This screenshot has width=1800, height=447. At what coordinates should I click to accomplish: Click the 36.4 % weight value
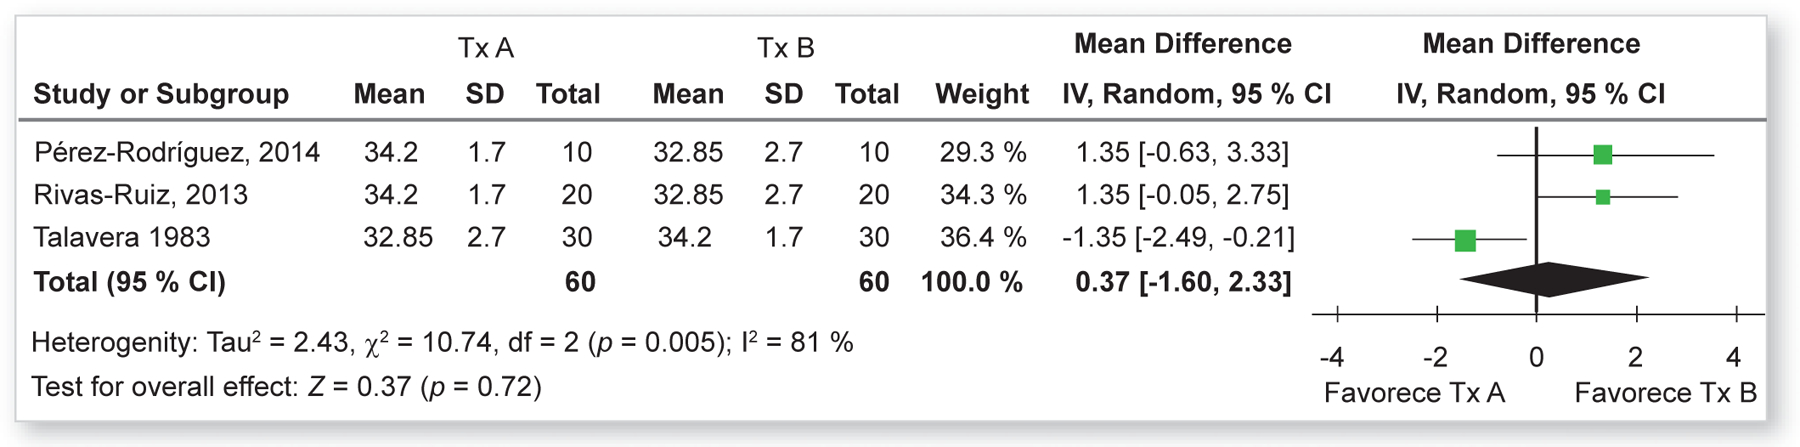click(982, 237)
